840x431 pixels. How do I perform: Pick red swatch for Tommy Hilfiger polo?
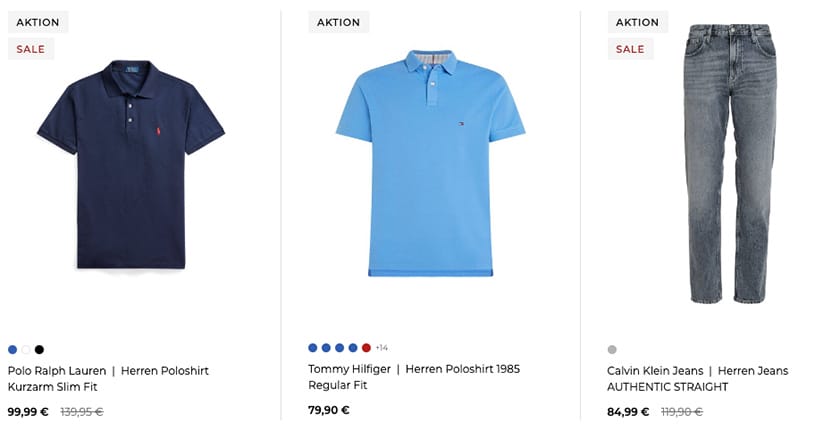tap(366, 347)
